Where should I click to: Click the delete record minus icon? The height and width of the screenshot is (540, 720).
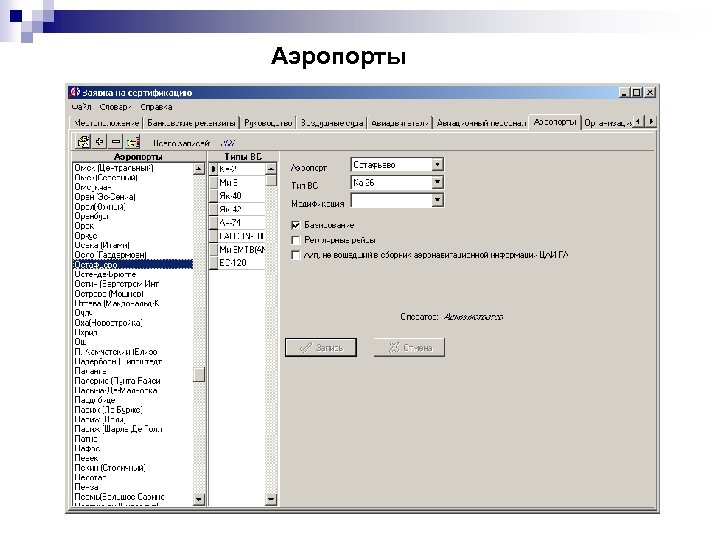coord(116,142)
